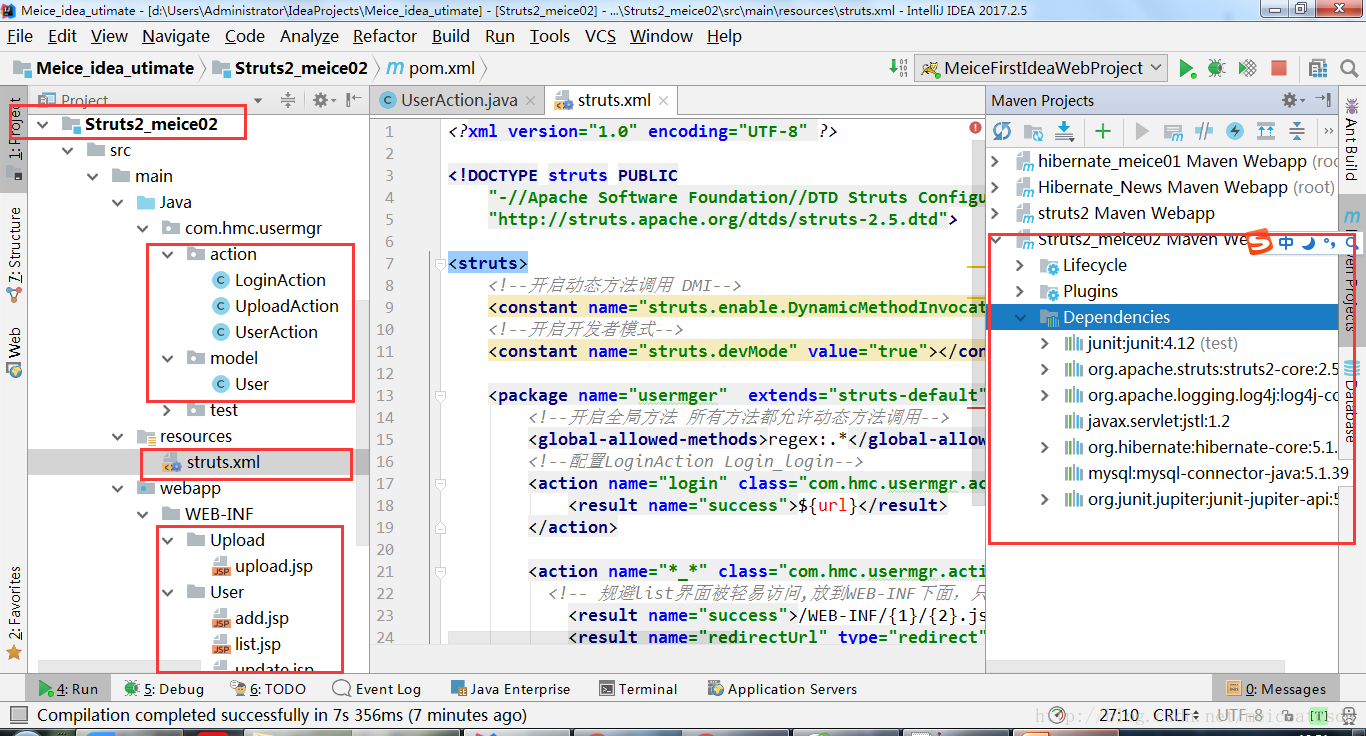Stop the running process with red square
1366x736 pixels.
point(1278,68)
